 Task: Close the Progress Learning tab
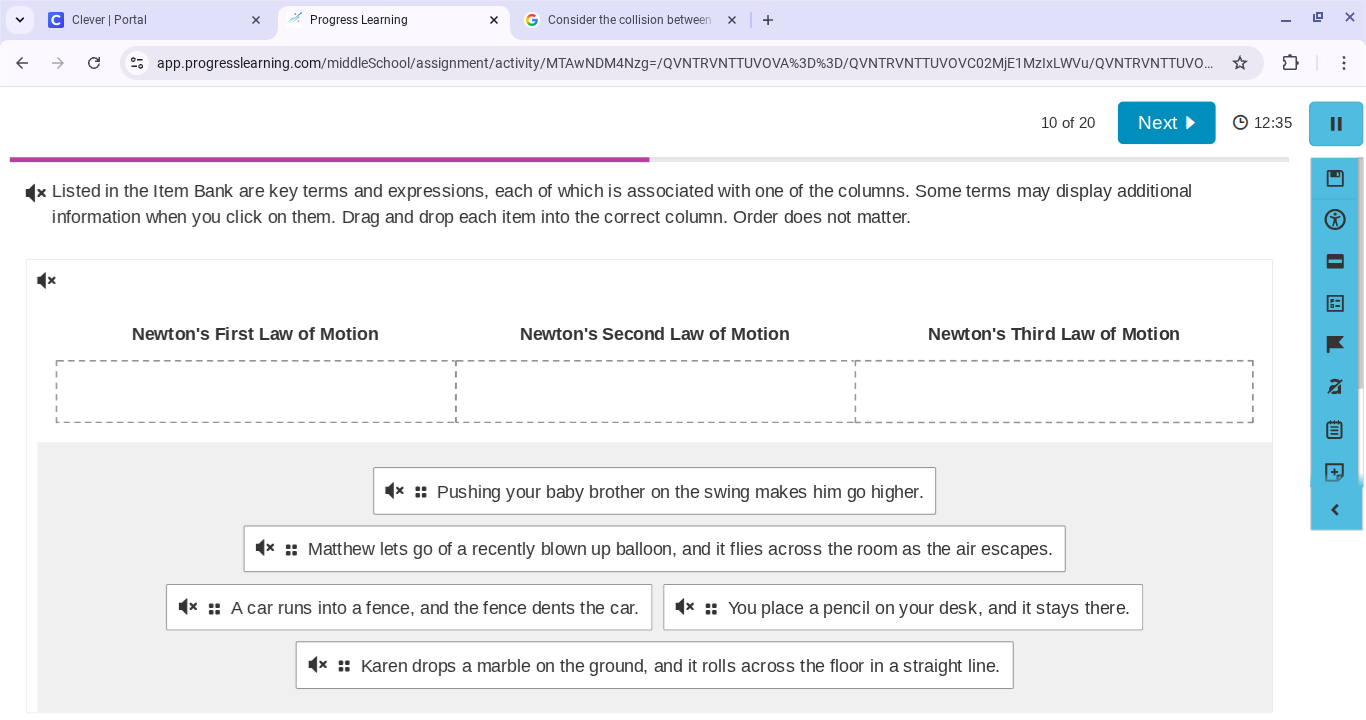pos(494,20)
